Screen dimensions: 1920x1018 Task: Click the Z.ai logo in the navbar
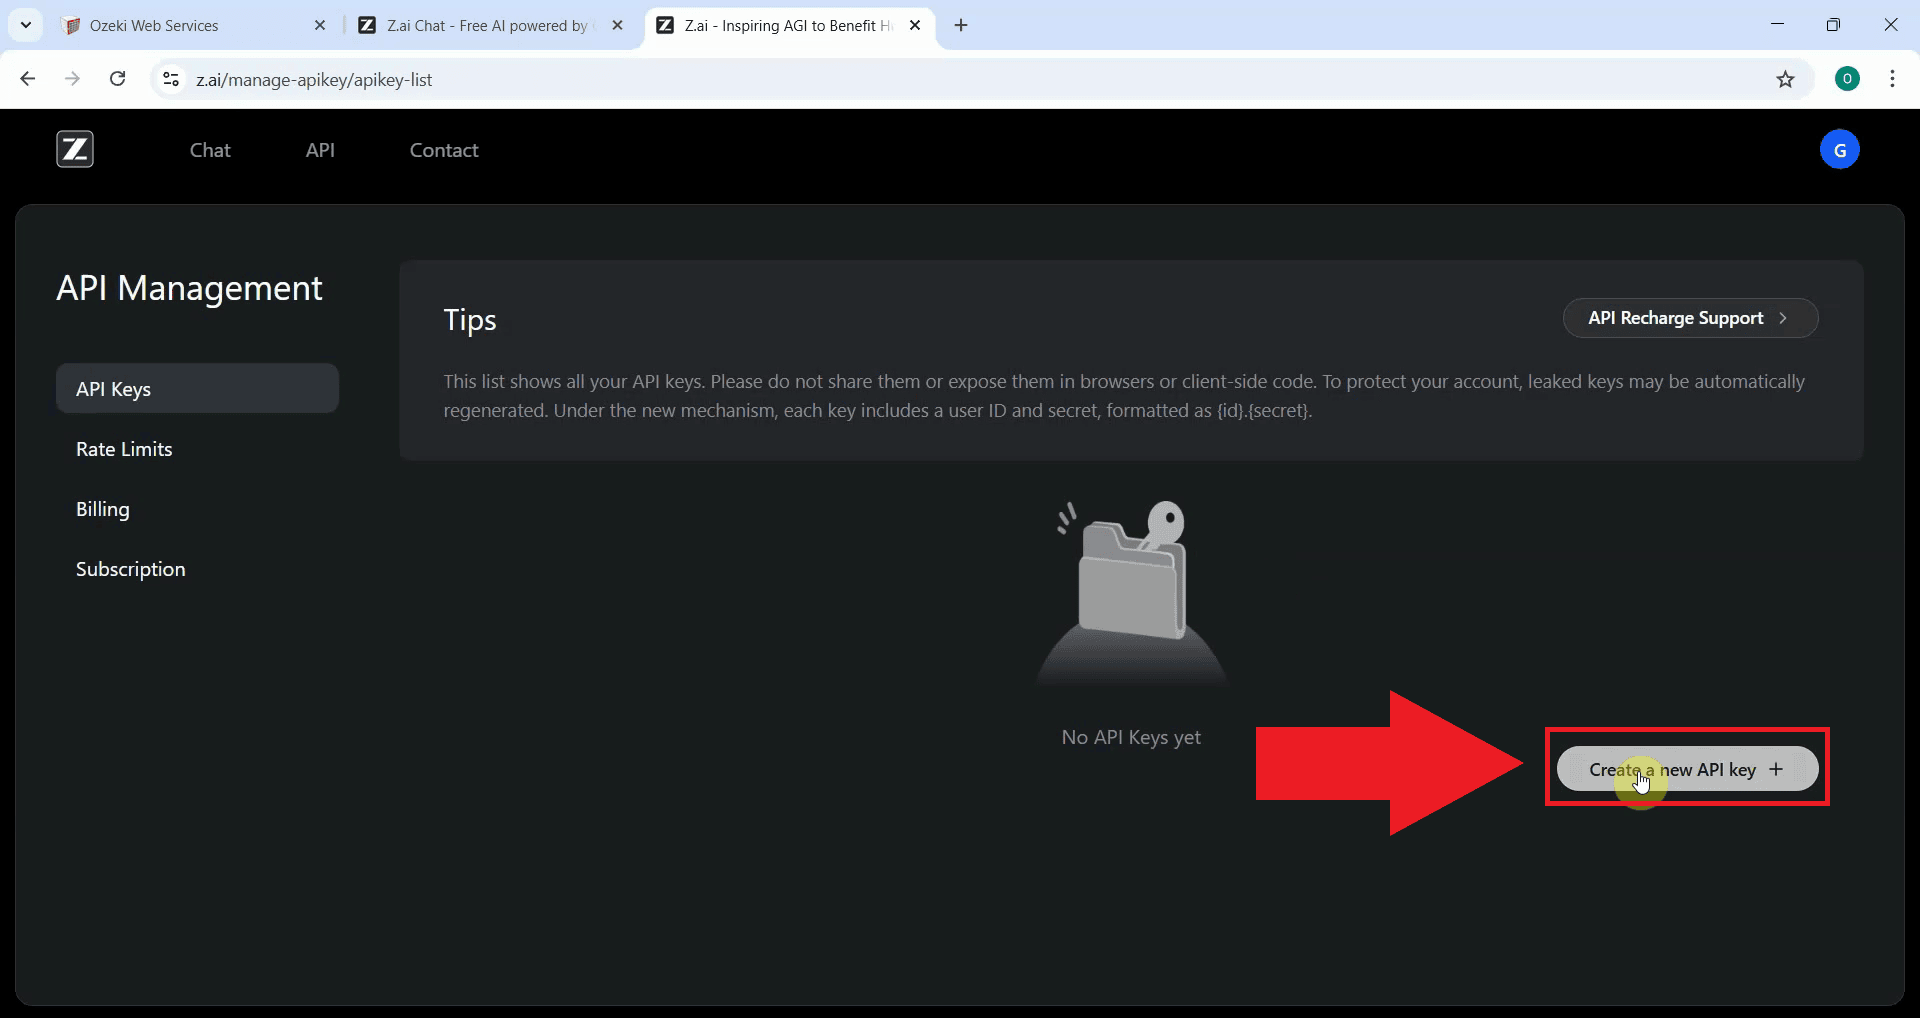(74, 149)
